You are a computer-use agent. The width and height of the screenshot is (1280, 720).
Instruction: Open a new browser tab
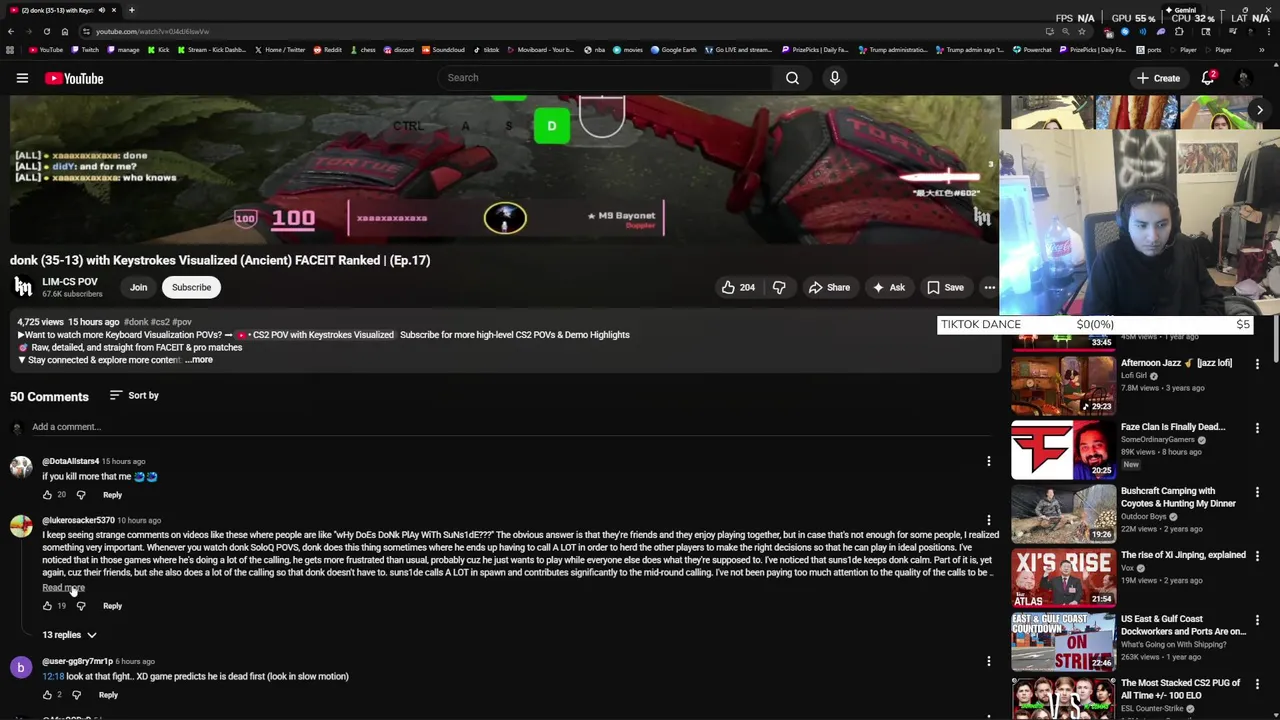[131, 10]
